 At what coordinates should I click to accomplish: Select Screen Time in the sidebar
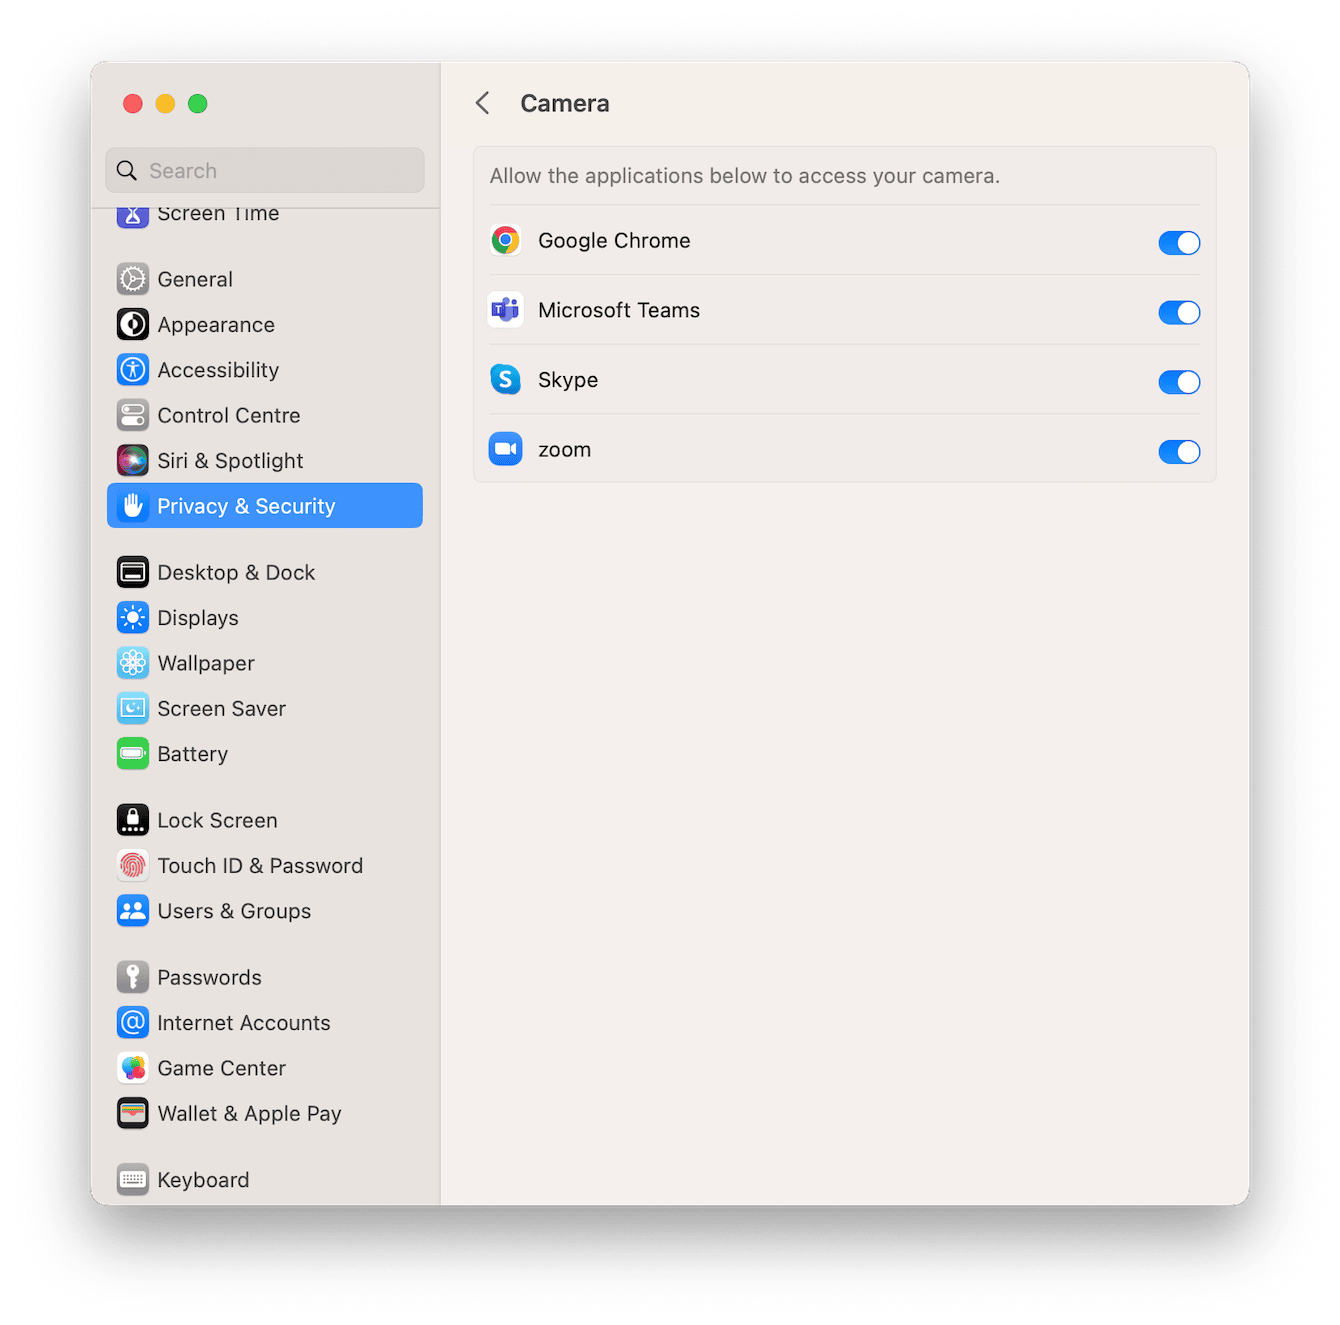(x=217, y=213)
